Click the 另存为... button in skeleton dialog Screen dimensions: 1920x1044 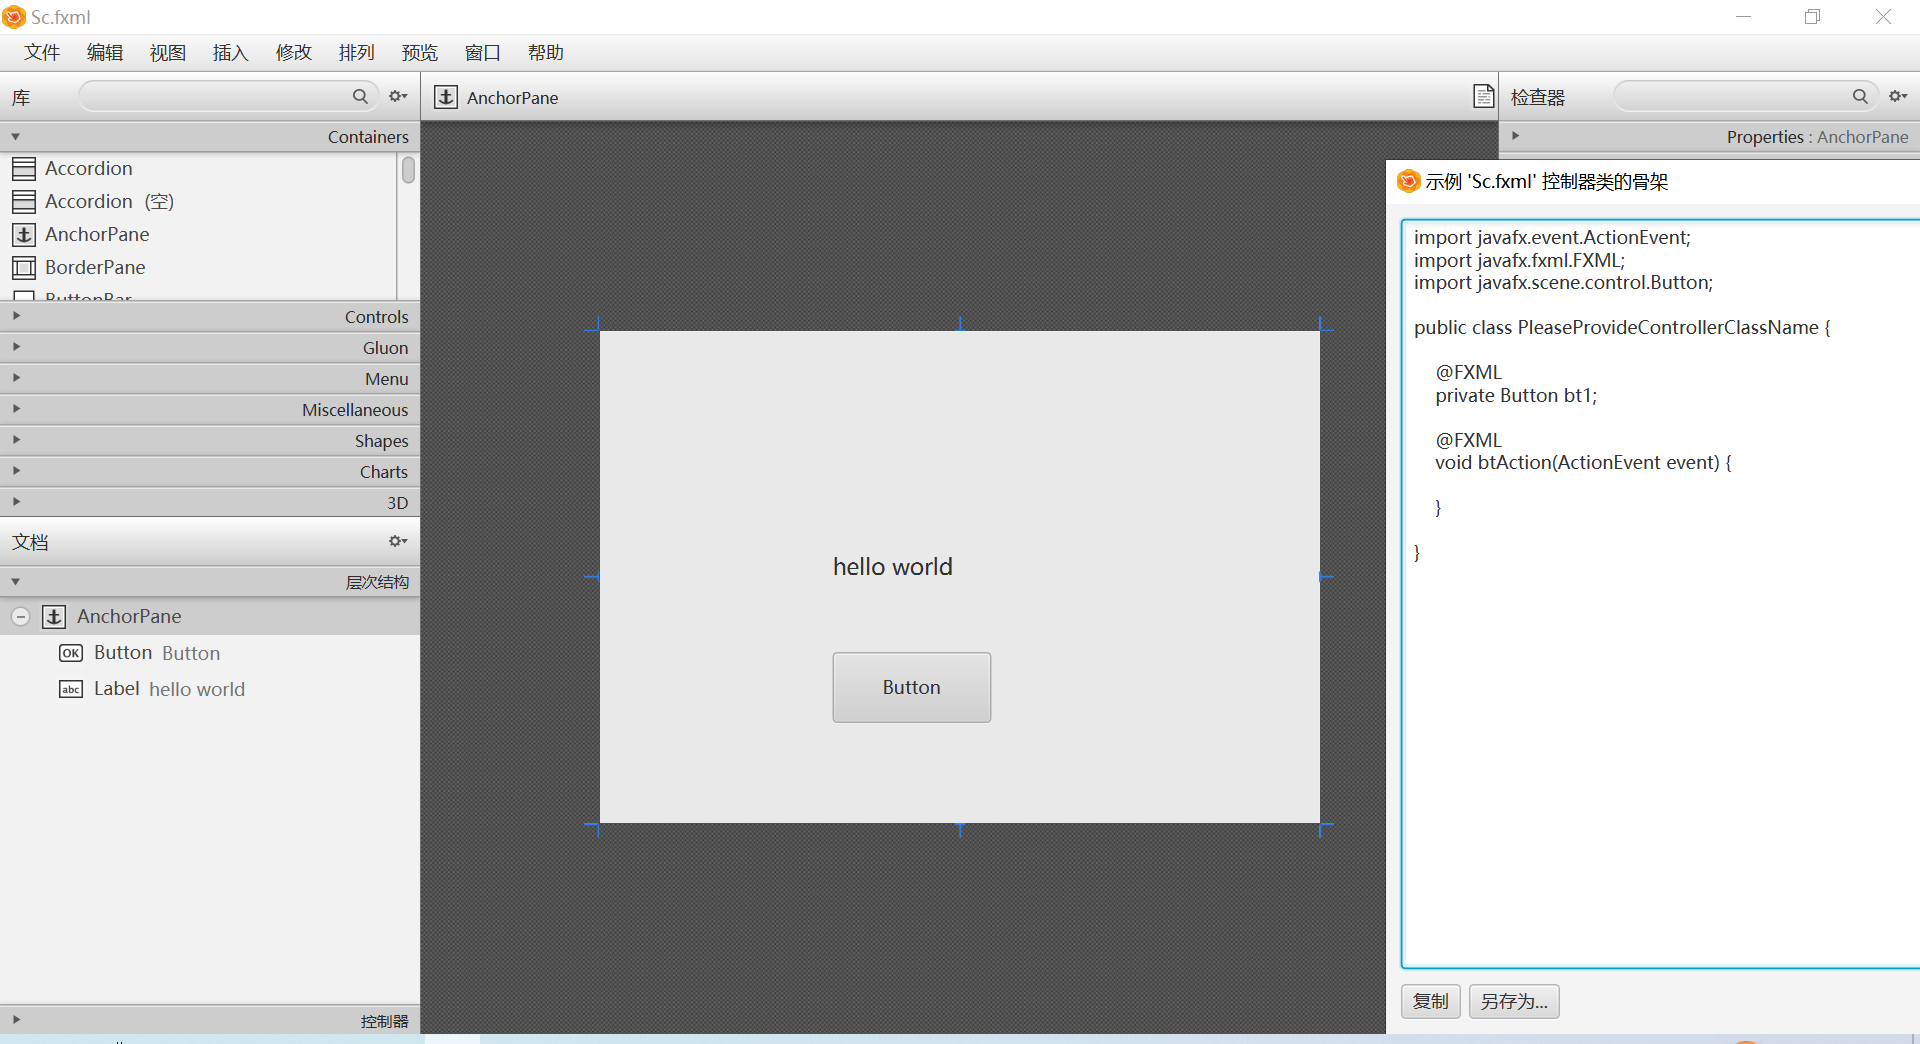[1513, 1001]
